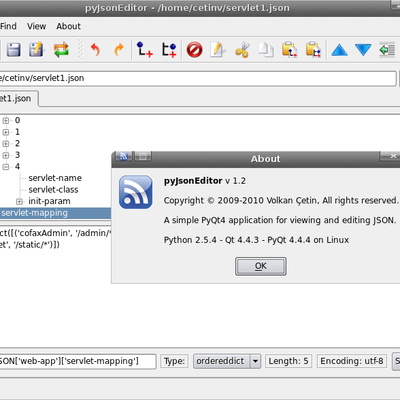Expand the init-param node
The width and height of the screenshot is (400, 400).
pyautogui.click(x=19, y=201)
